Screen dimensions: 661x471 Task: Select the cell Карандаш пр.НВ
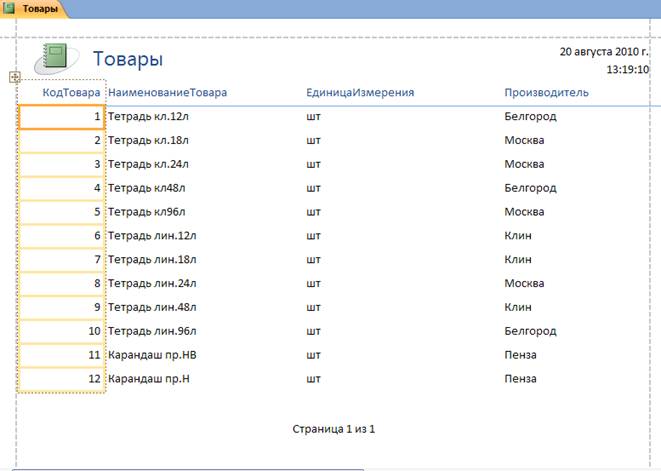point(152,355)
